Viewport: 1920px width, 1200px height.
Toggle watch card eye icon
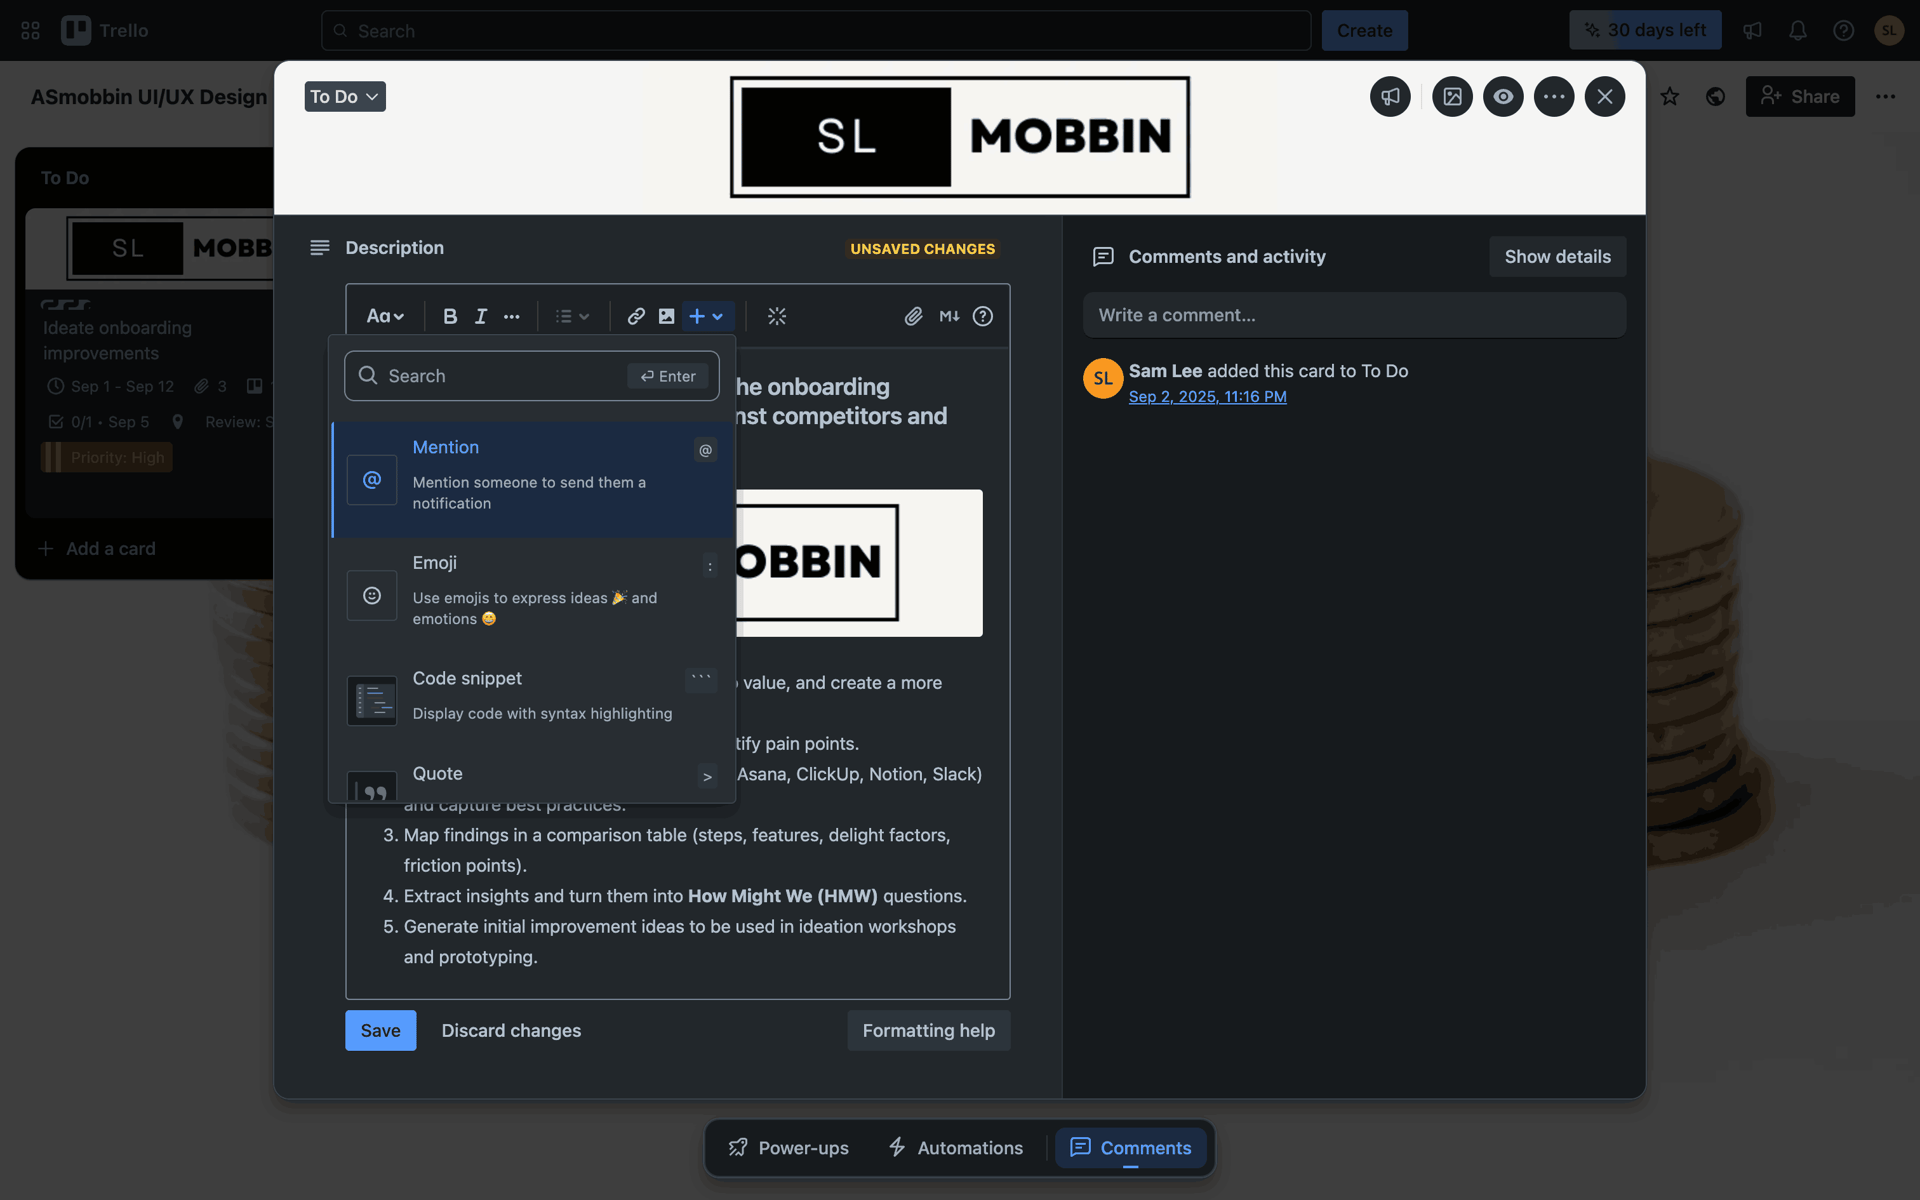pos(1503,96)
